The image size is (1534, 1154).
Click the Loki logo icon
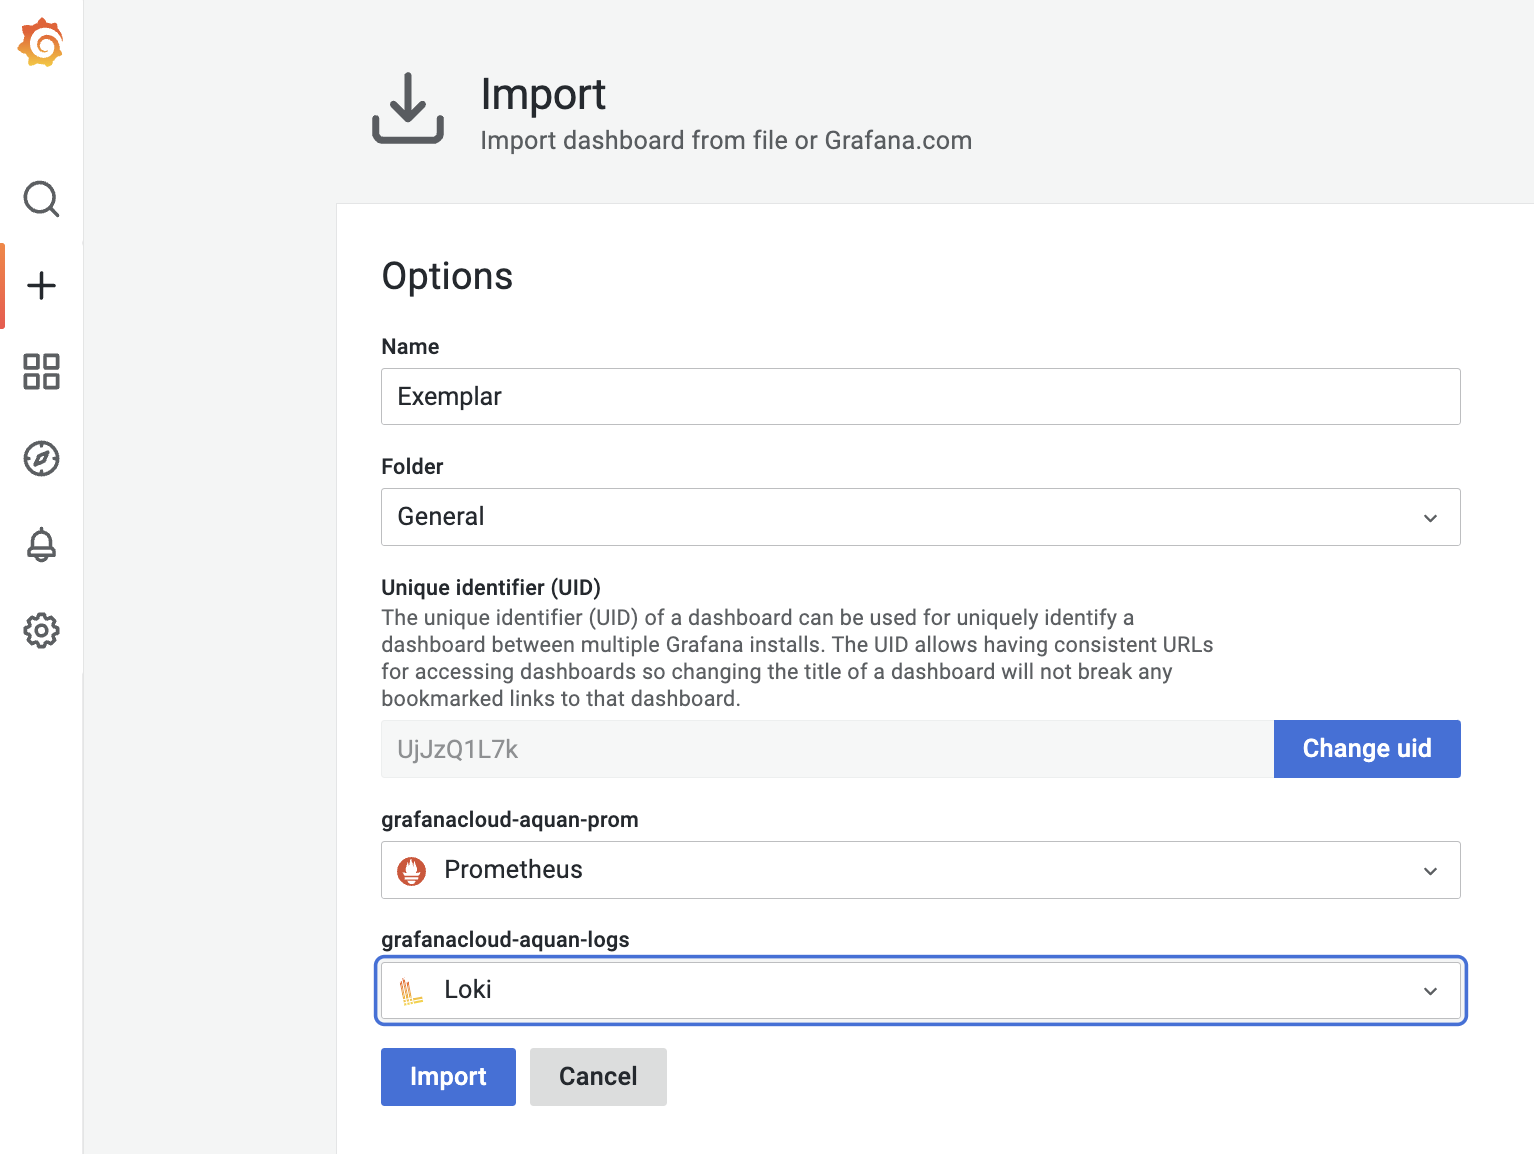(x=411, y=991)
